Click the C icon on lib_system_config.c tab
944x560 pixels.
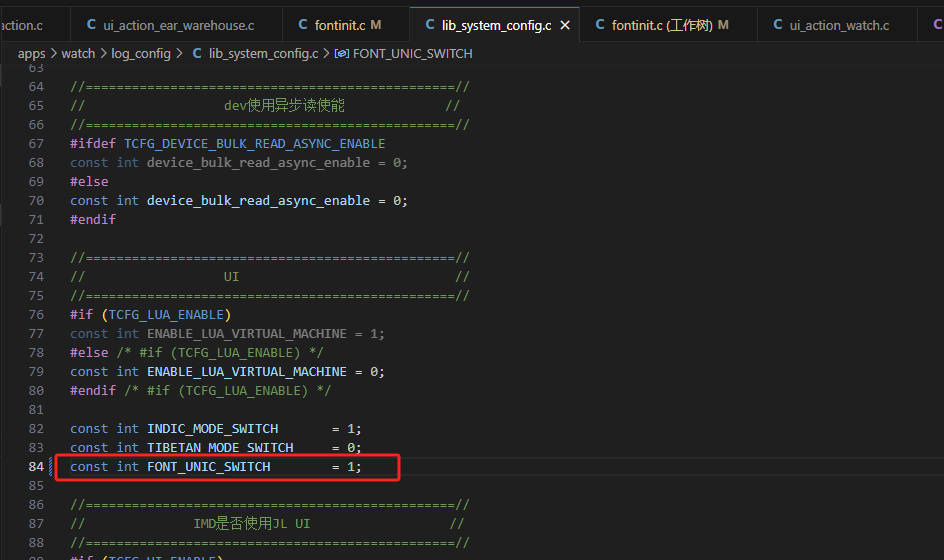pos(430,25)
